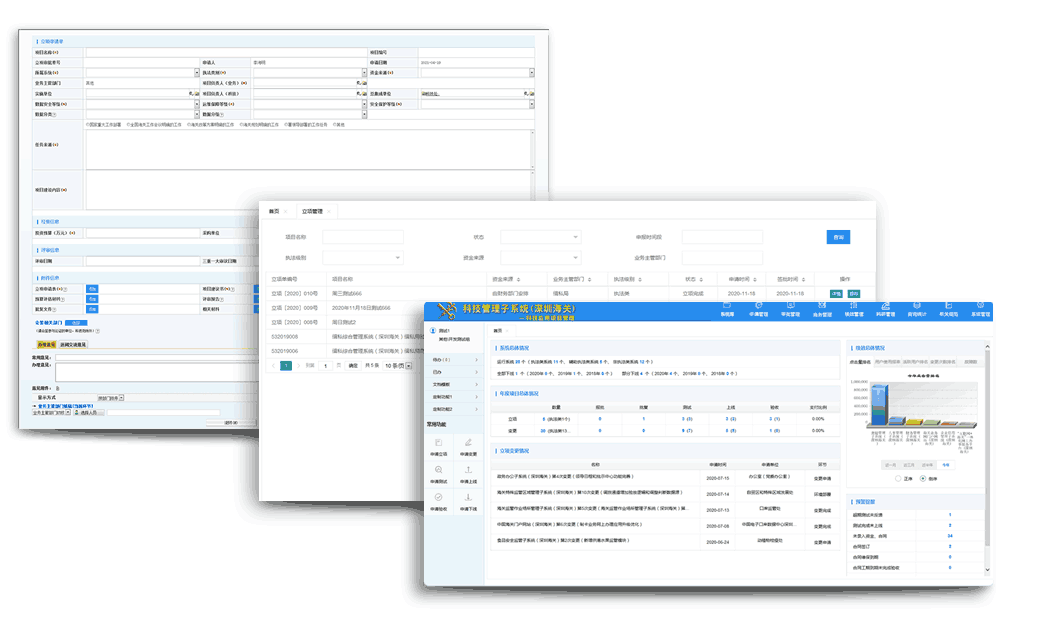The width and height of the screenshot is (1050, 626).
Task: Open 申请管理 in the top navigation
Action: pyautogui.click(x=757, y=309)
